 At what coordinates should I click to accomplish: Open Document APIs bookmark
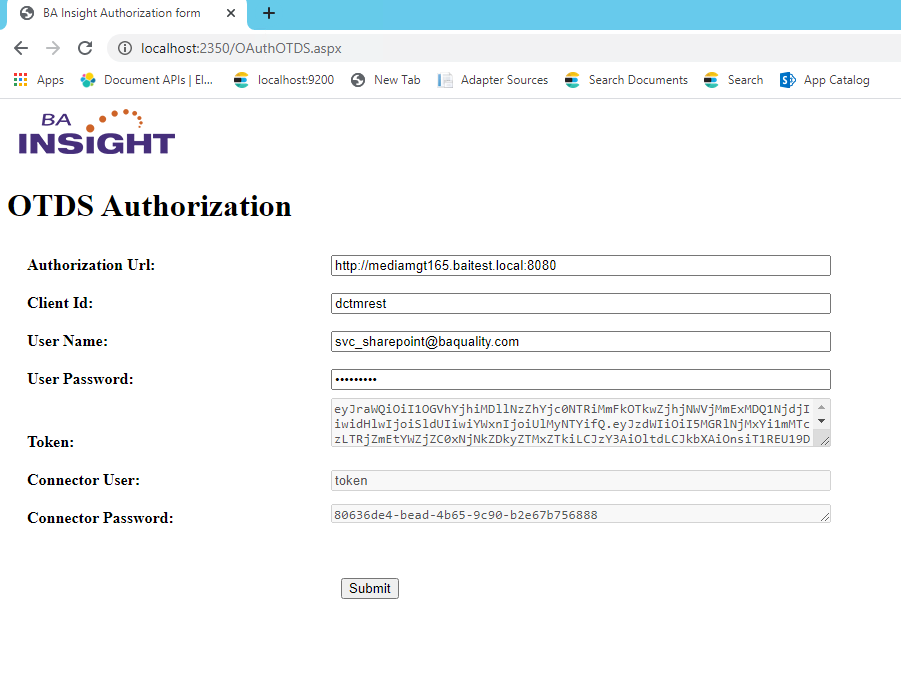coord(147,80)
